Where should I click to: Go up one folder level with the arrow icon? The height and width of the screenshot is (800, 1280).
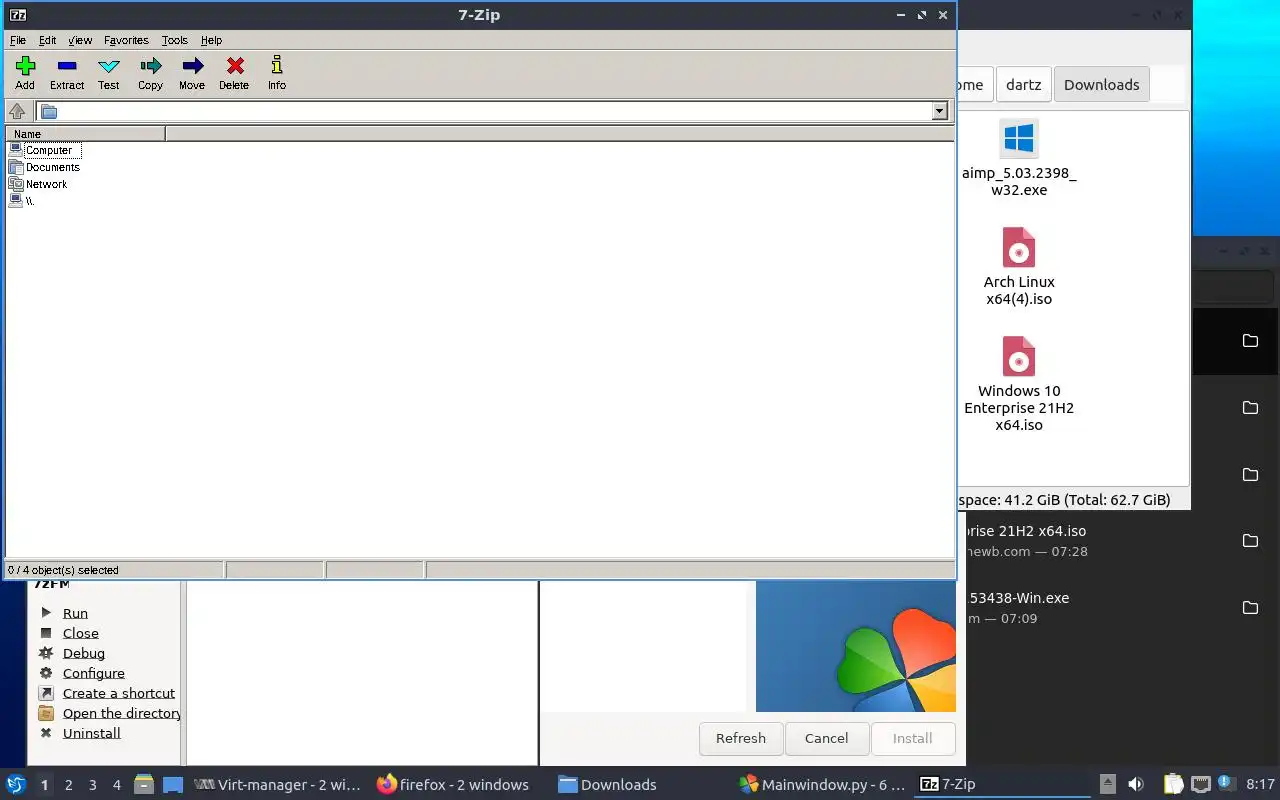point(17,111)
